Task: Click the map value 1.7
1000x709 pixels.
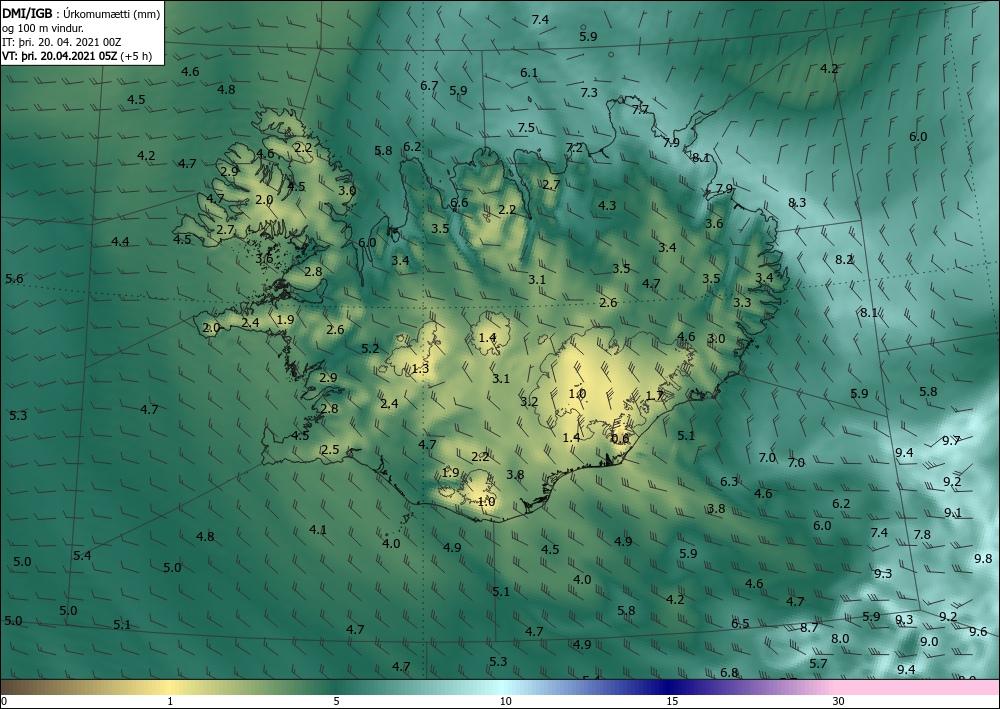Action: pyautogui.click(x=654, y=396)
